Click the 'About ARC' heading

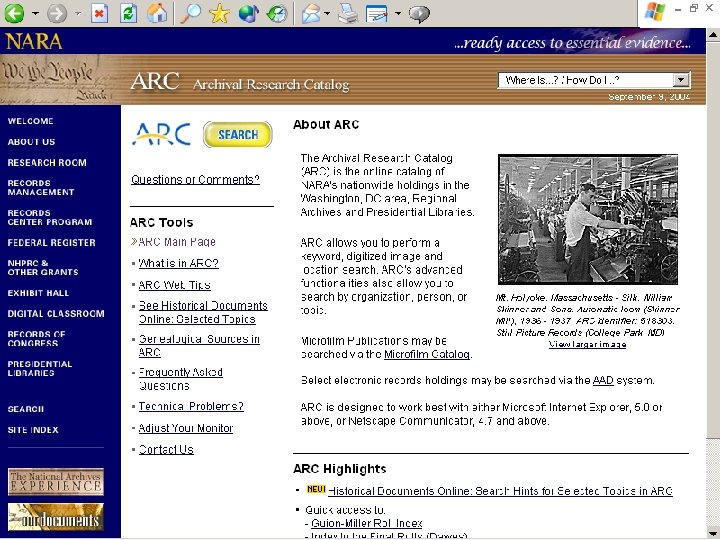[x=326, y=124]
